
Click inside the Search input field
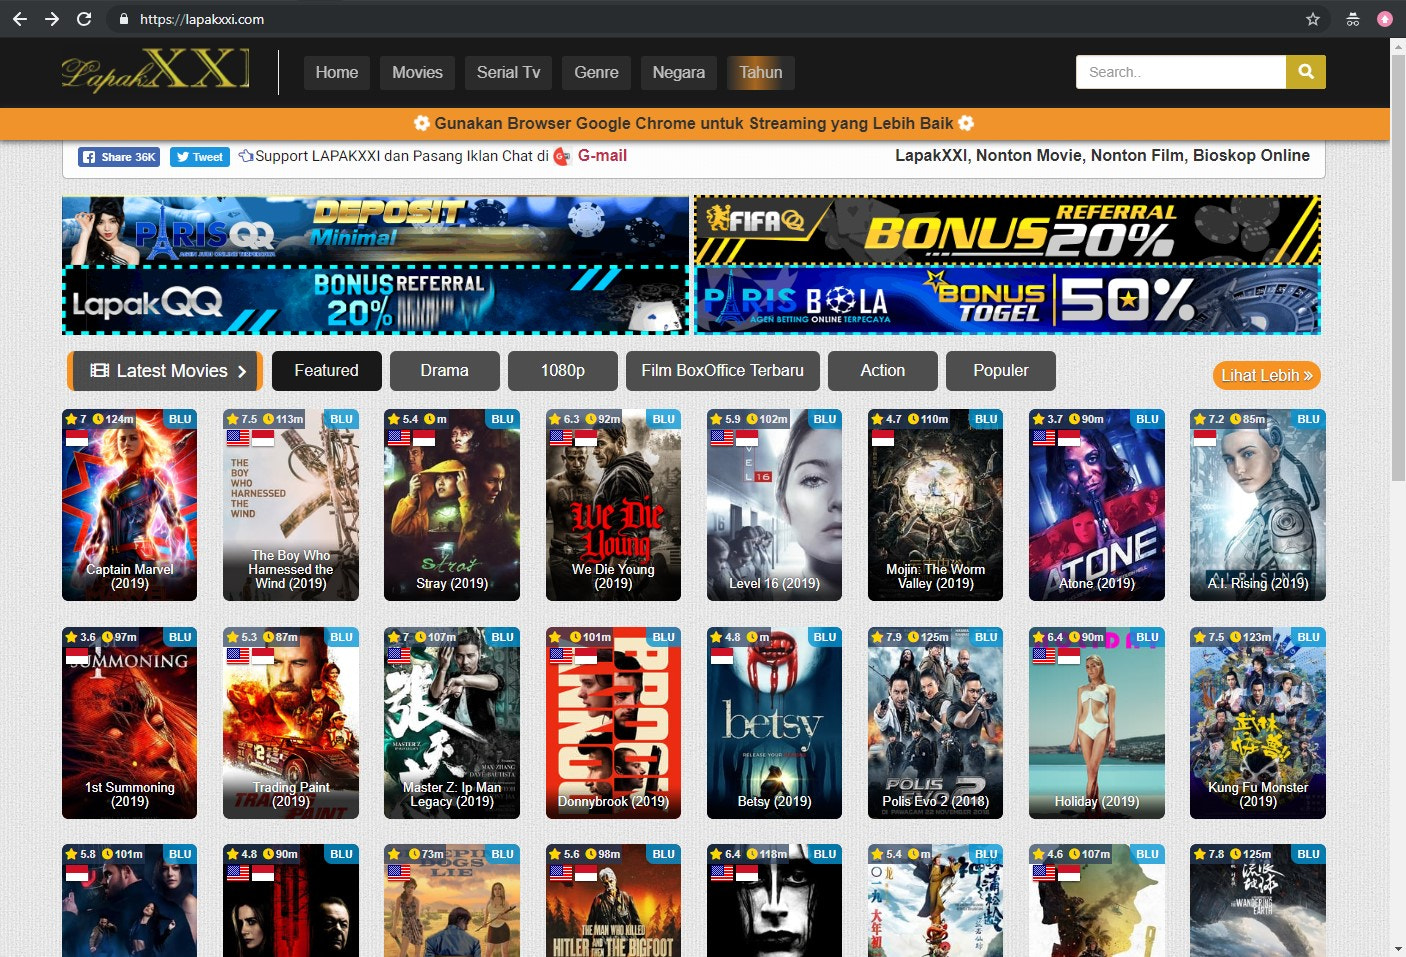(x=1180, y=71)
